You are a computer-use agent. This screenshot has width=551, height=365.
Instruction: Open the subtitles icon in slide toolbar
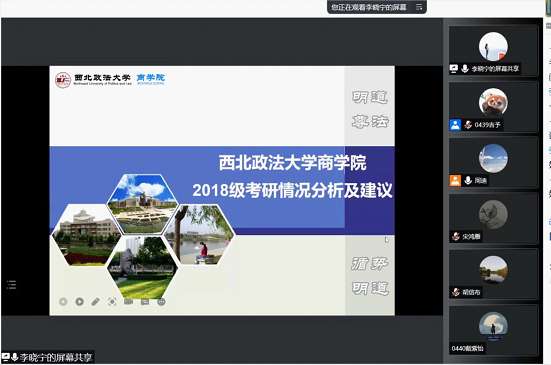click(x=145, y=302)
